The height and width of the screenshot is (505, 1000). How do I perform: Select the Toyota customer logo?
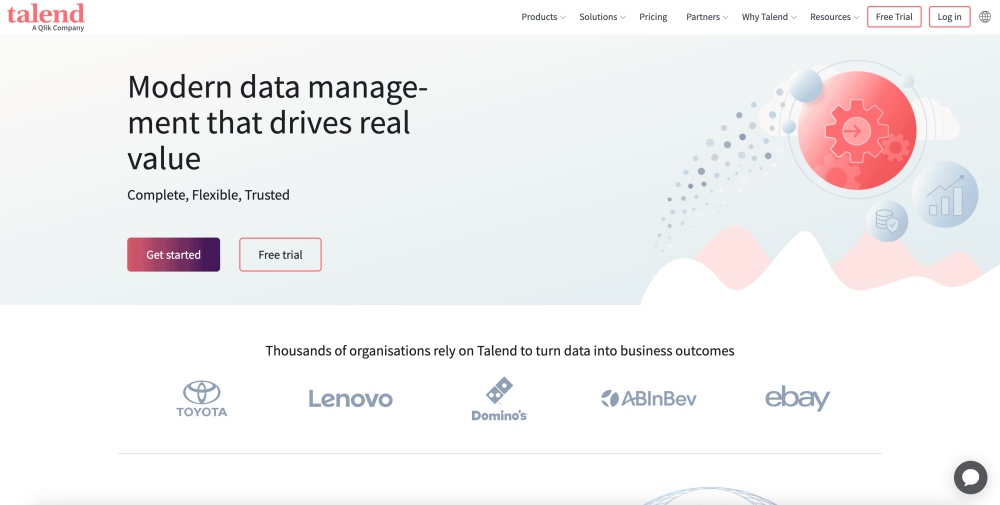pos(202,399)
